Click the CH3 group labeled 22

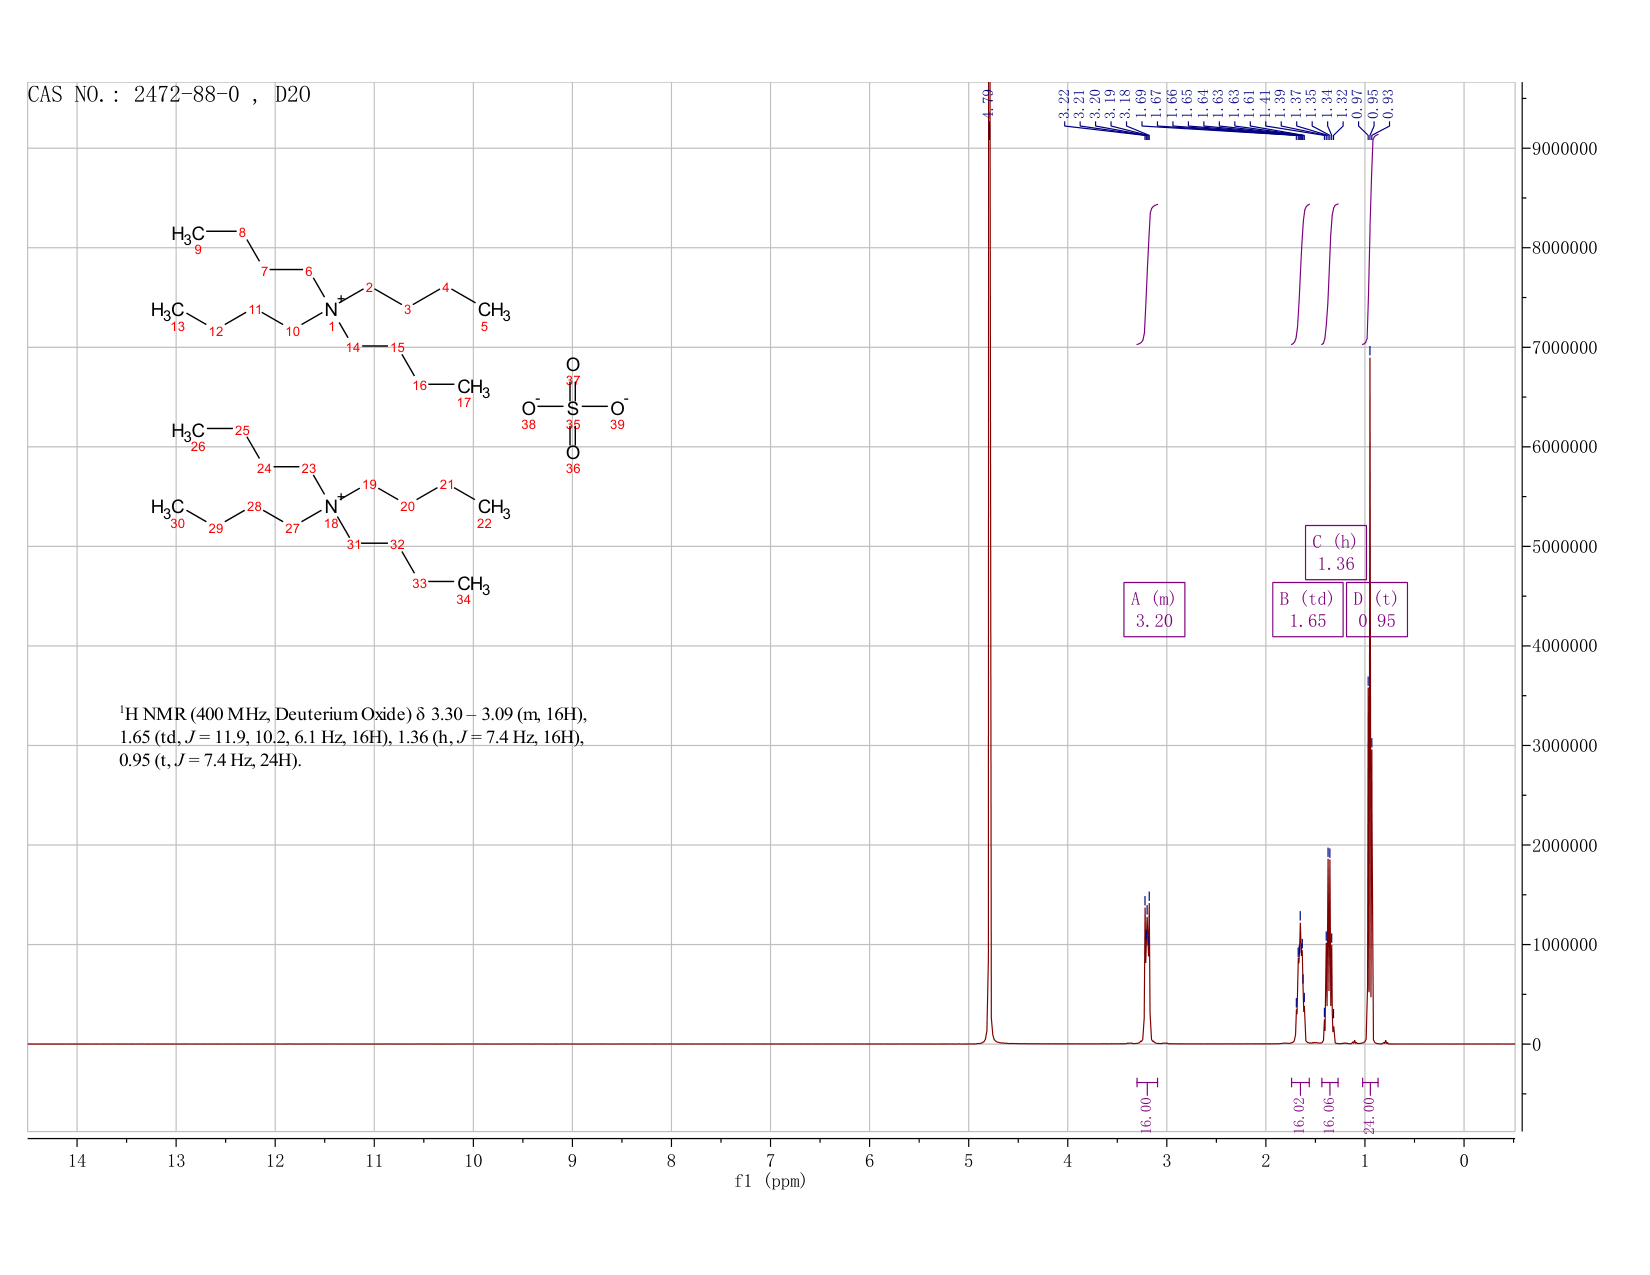pyautogui.click(x=494, y=509)
